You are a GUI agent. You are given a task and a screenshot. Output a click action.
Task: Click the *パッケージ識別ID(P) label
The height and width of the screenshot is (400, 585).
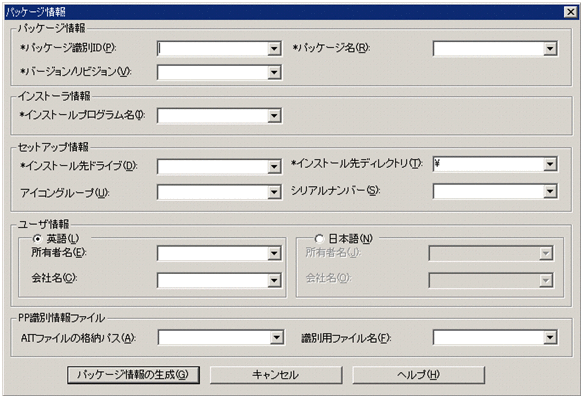68,48
